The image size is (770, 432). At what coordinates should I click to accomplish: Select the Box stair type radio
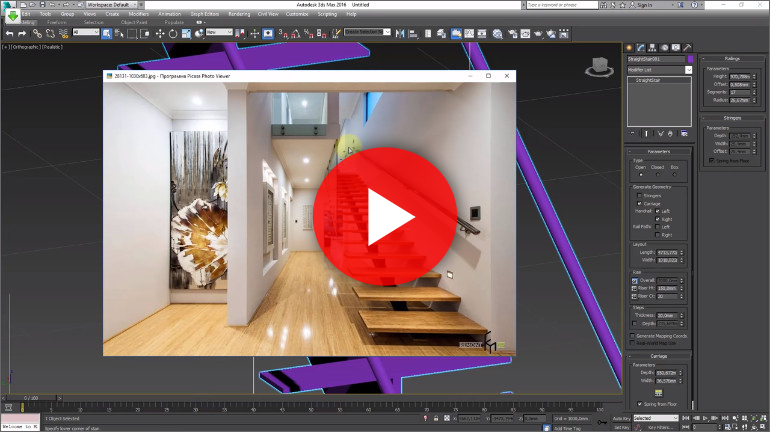point(674,175)
